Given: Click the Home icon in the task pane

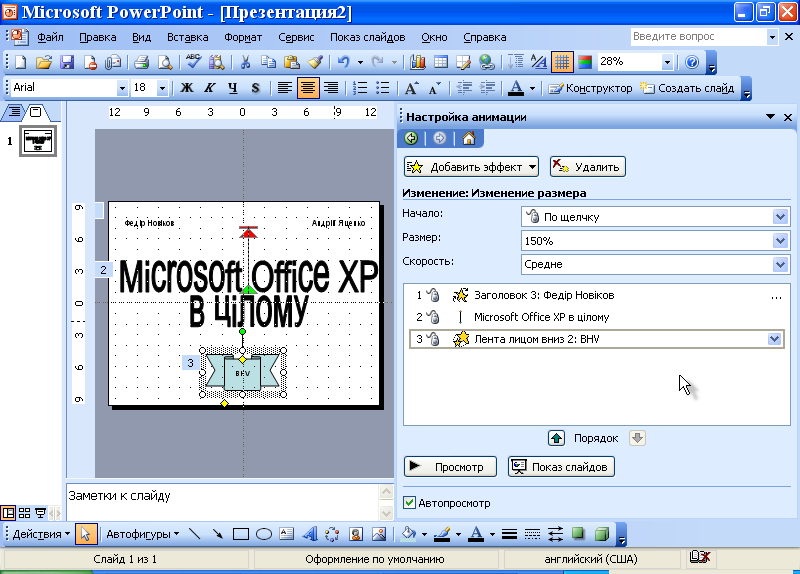Looking at the screenshot, I should pyautogui.click(x=469, y=138).
